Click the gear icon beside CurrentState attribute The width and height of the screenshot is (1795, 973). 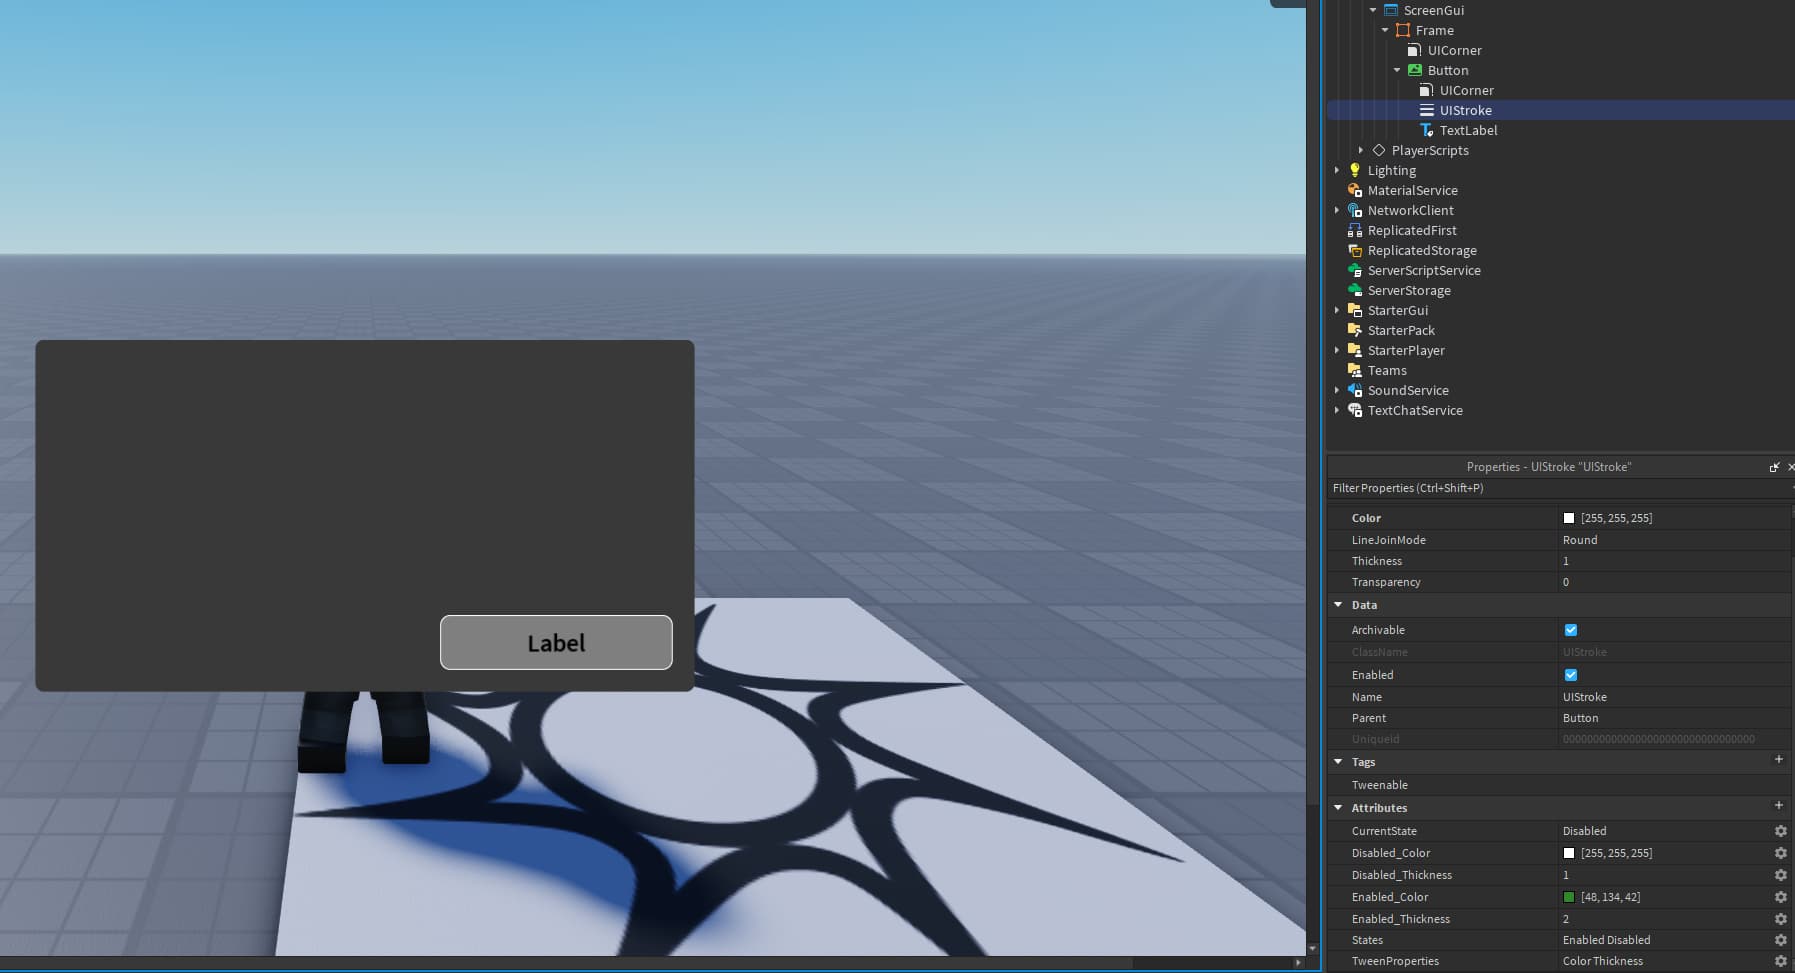coord(1780,831)
